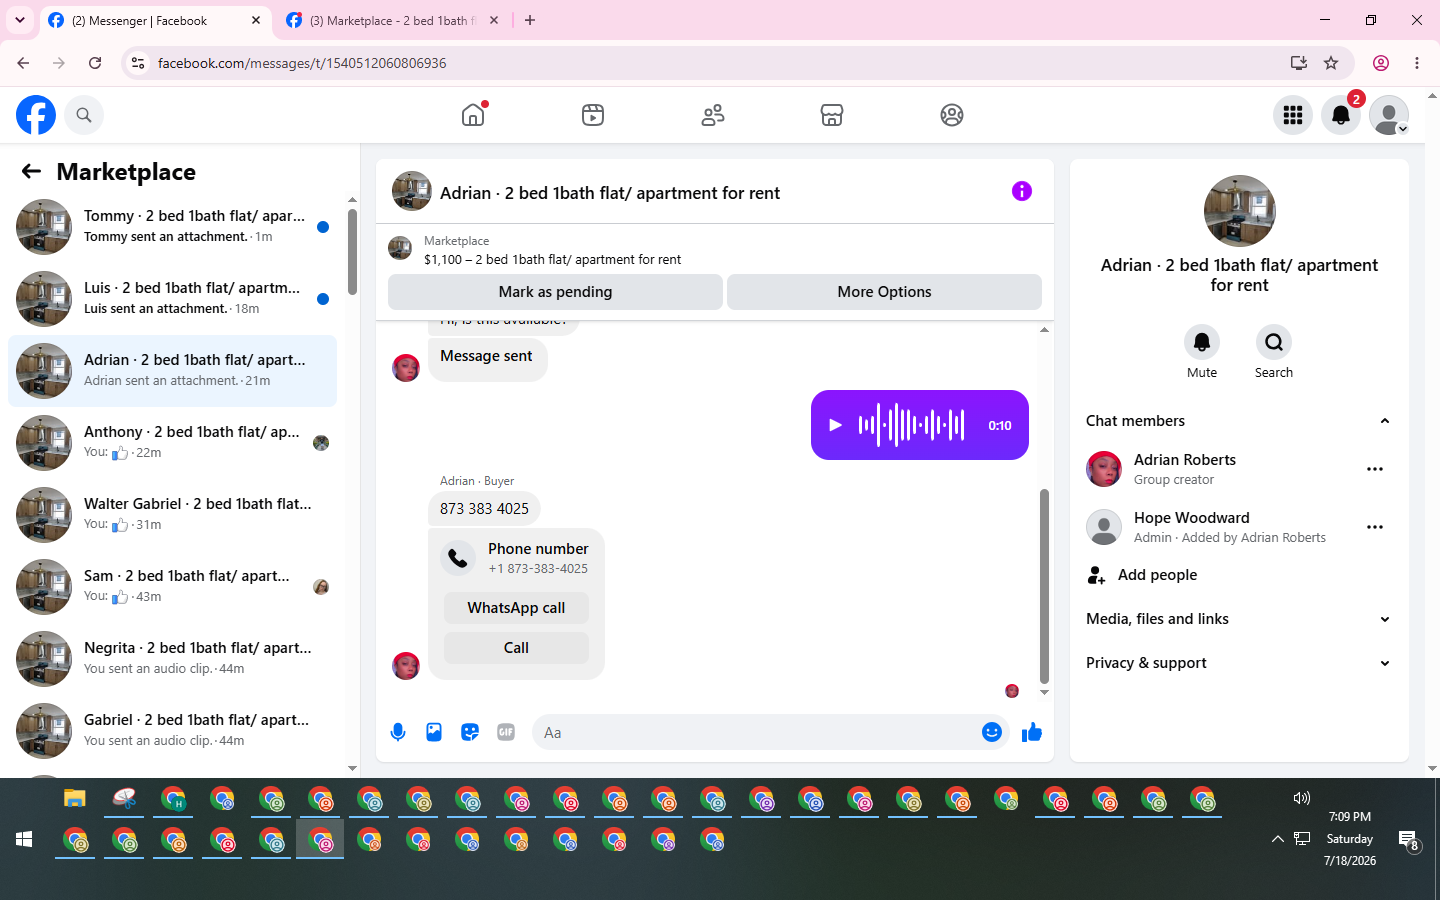Expand Privacy & support section
Screen dimensions: 1440x900
click(1238, 663)
